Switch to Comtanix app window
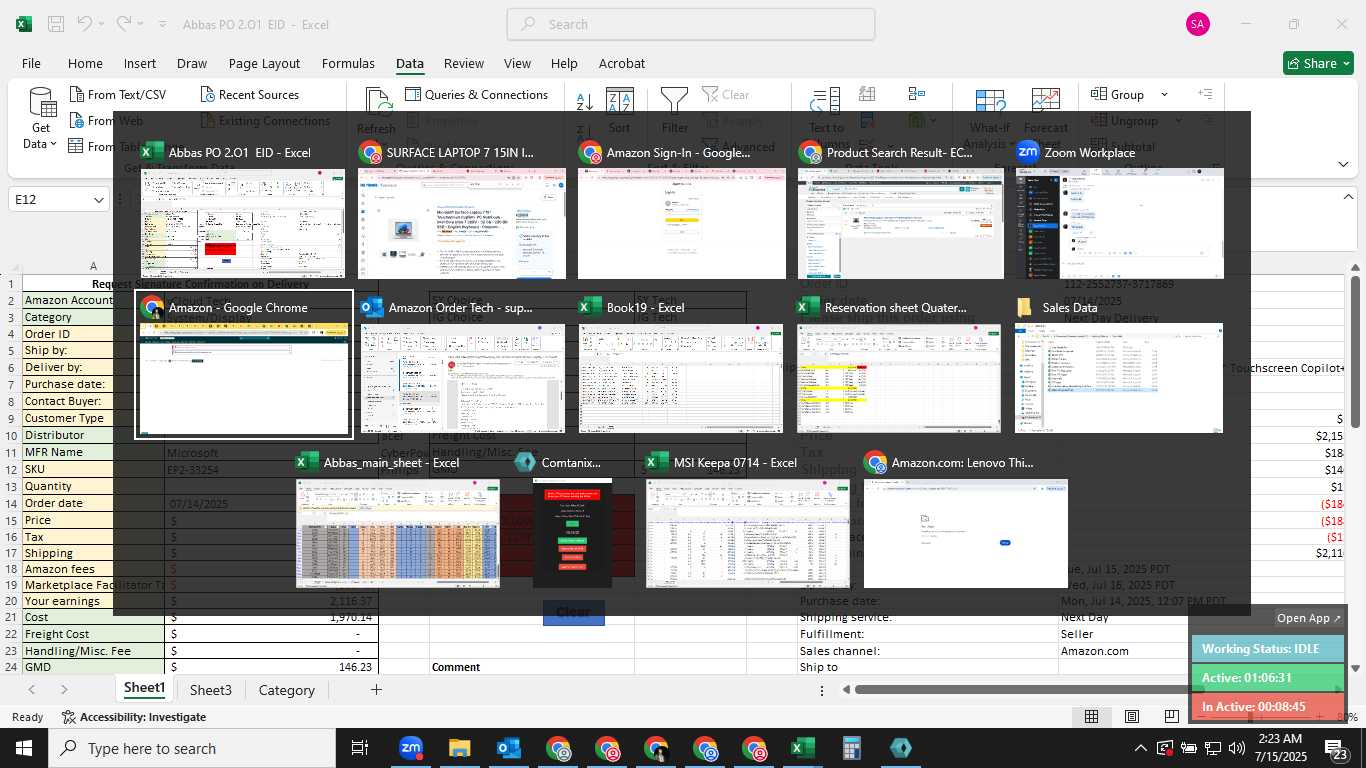Image resolution: width=1366 pixels, height=768 pixels. 572,520
